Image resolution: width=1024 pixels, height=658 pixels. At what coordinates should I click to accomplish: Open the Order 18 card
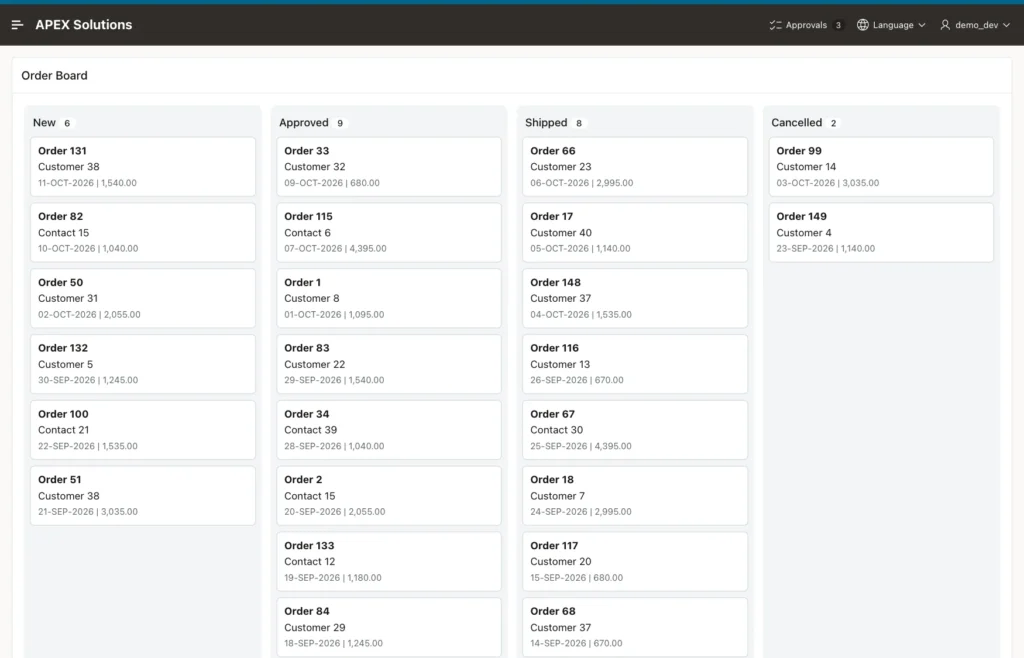[635, 495]
